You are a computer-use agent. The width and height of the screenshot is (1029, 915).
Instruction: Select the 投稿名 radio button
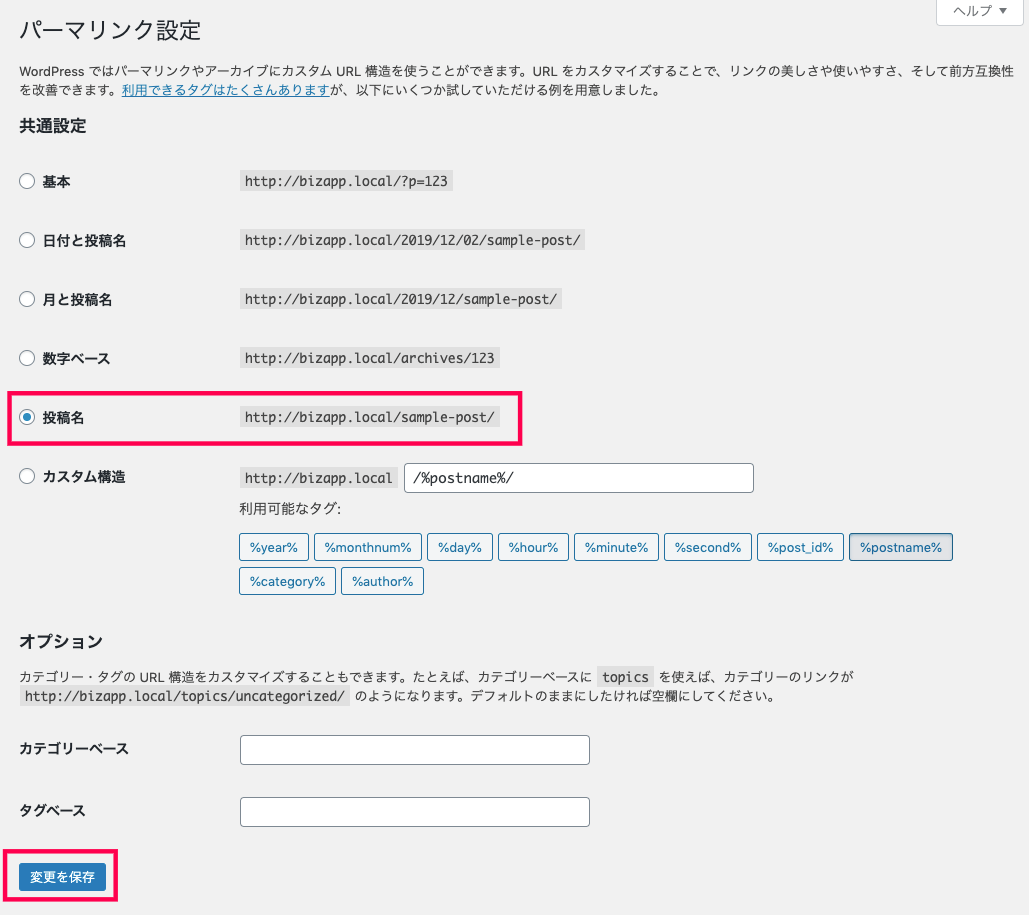point(27,417)
